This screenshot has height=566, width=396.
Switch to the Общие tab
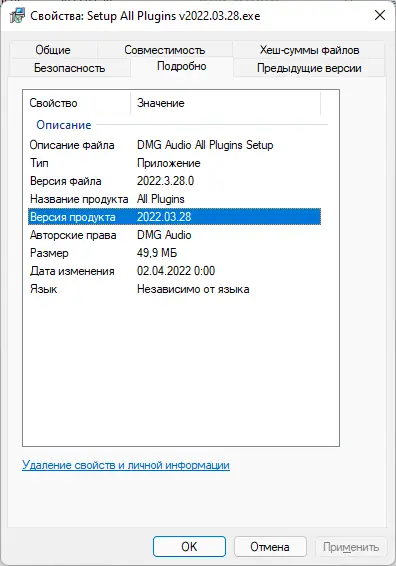pyautogui.click(x=53, y=50)
